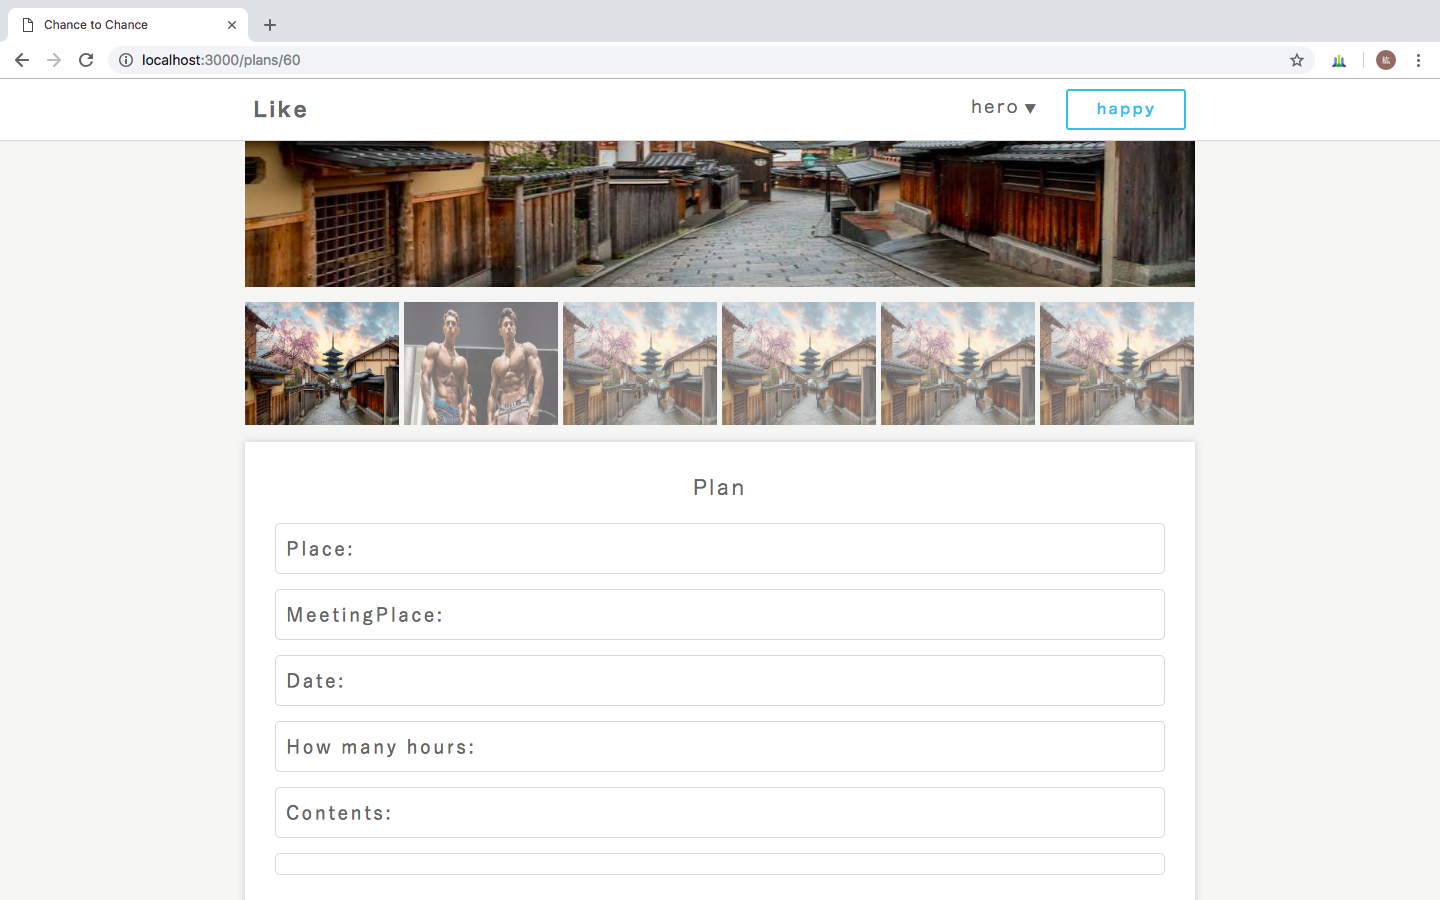Image resolution: width=1440 pixels, height=900 pixels.
Task: Click the MeetingPlace field
Action: click(720, 614)
